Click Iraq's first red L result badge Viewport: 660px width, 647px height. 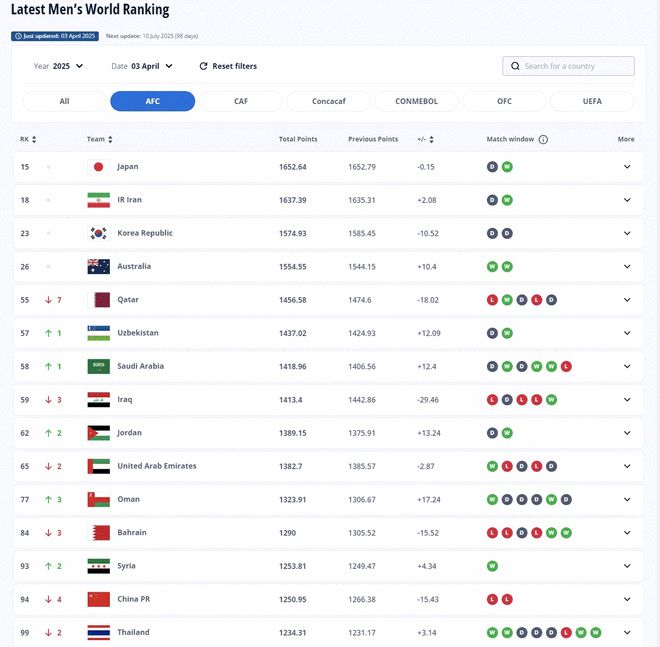click(x=492, y=400)
